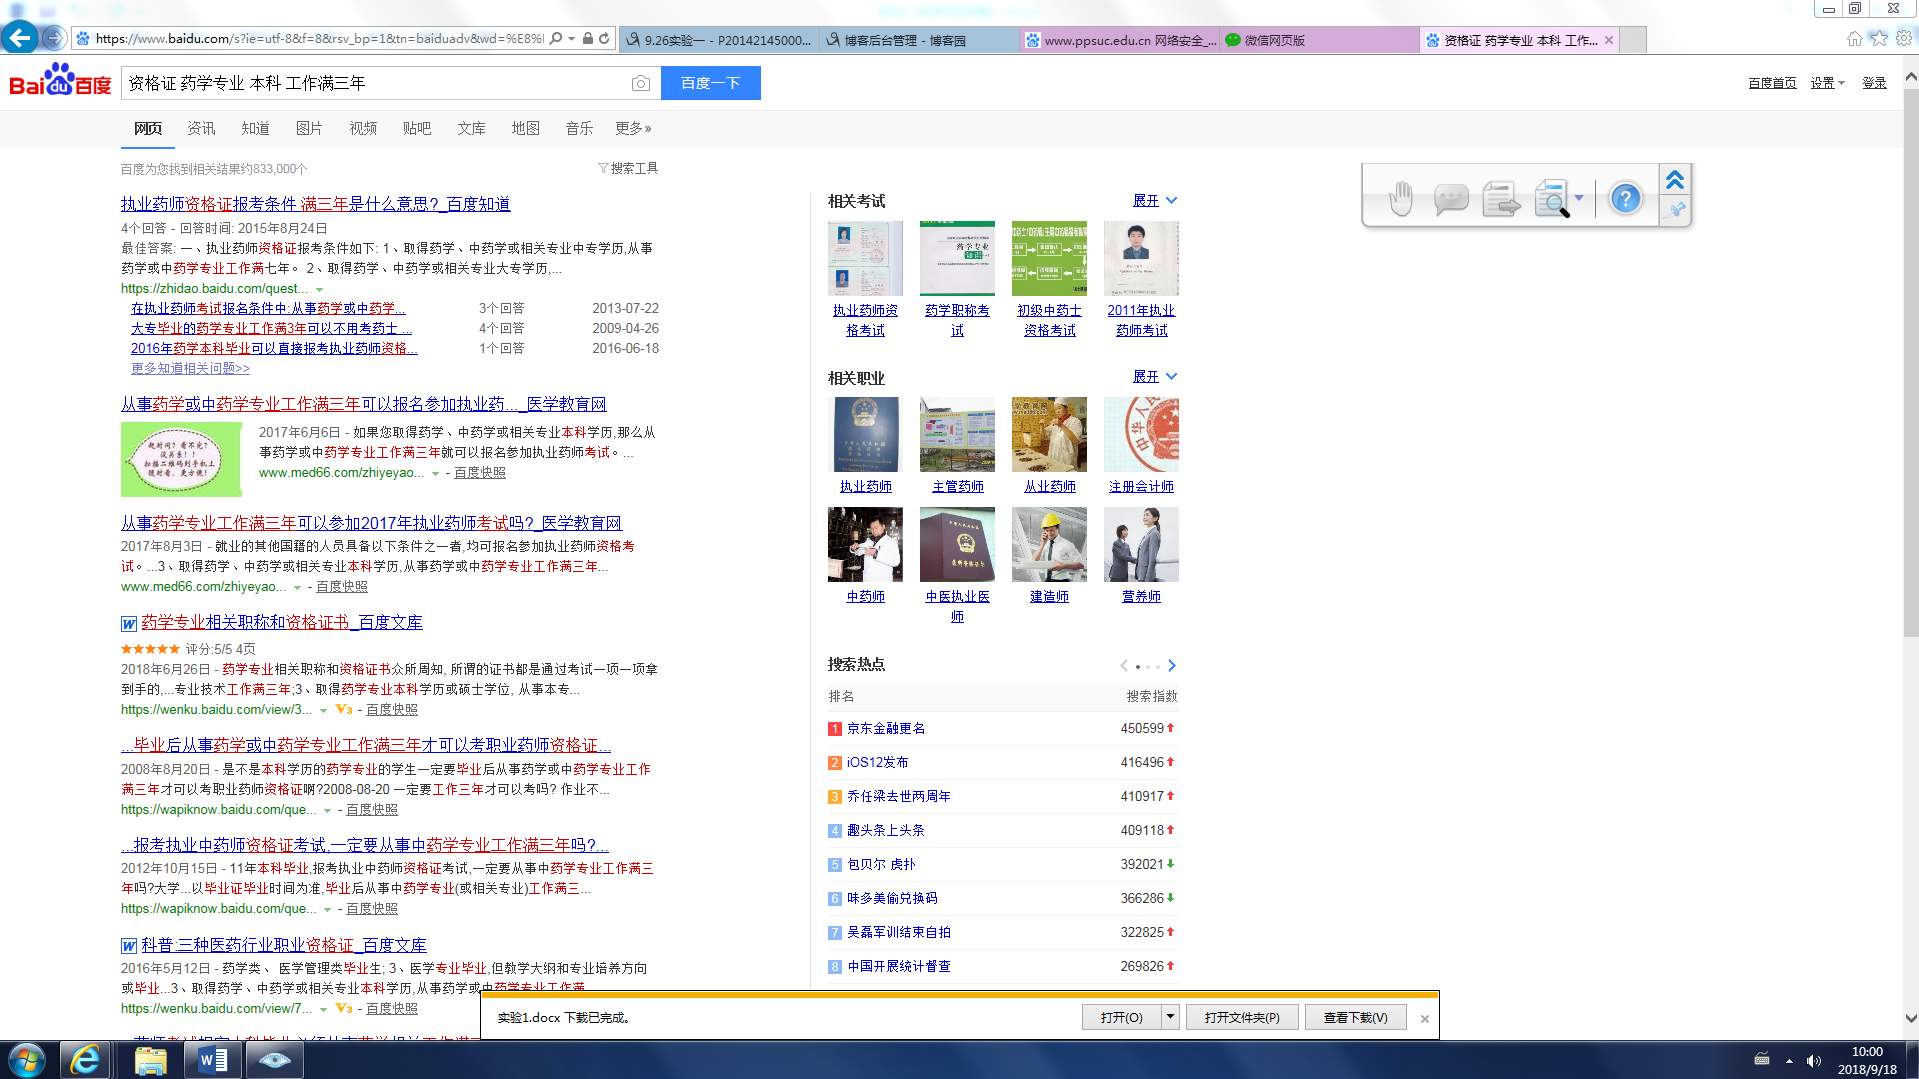Click the 百度一下 search button
This screenshot has width=1919, height=1079.
point(711,83)
